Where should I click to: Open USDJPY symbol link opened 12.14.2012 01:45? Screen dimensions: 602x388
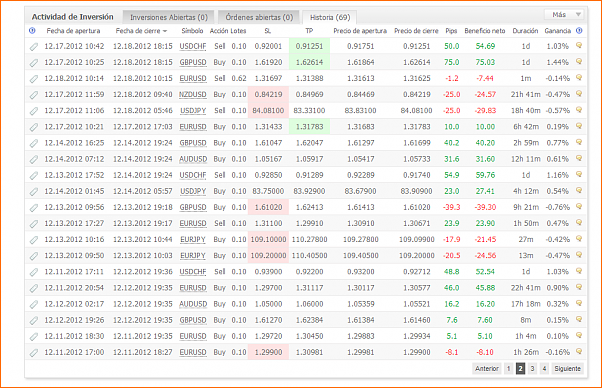click(193, 191)
